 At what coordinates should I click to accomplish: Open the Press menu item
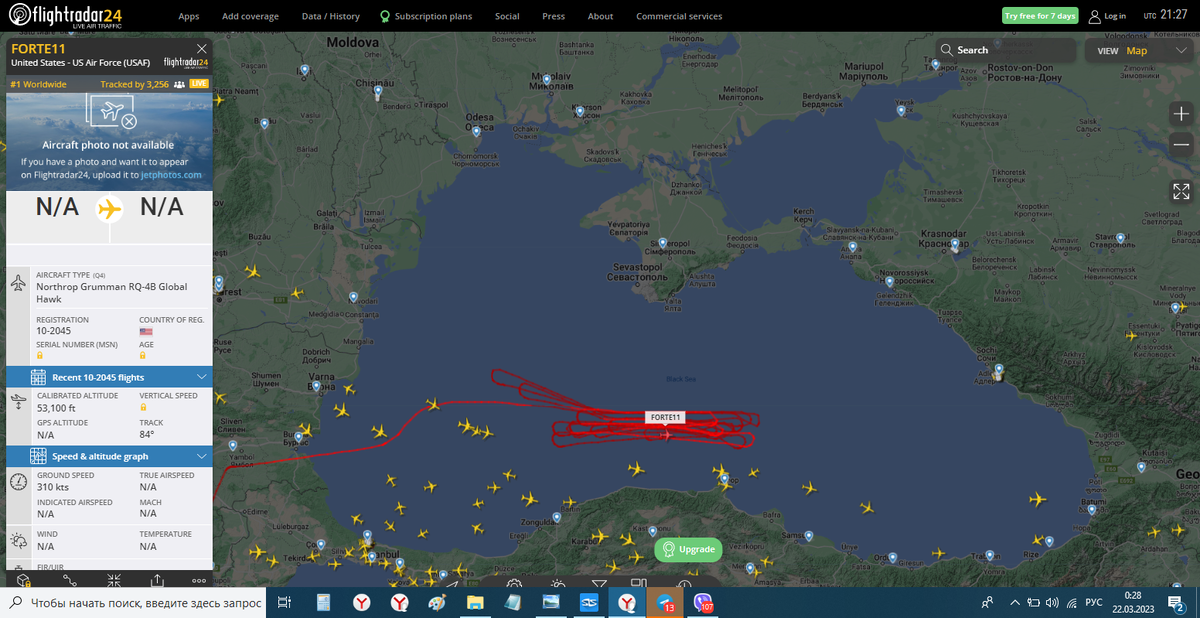tap(553, 16)
